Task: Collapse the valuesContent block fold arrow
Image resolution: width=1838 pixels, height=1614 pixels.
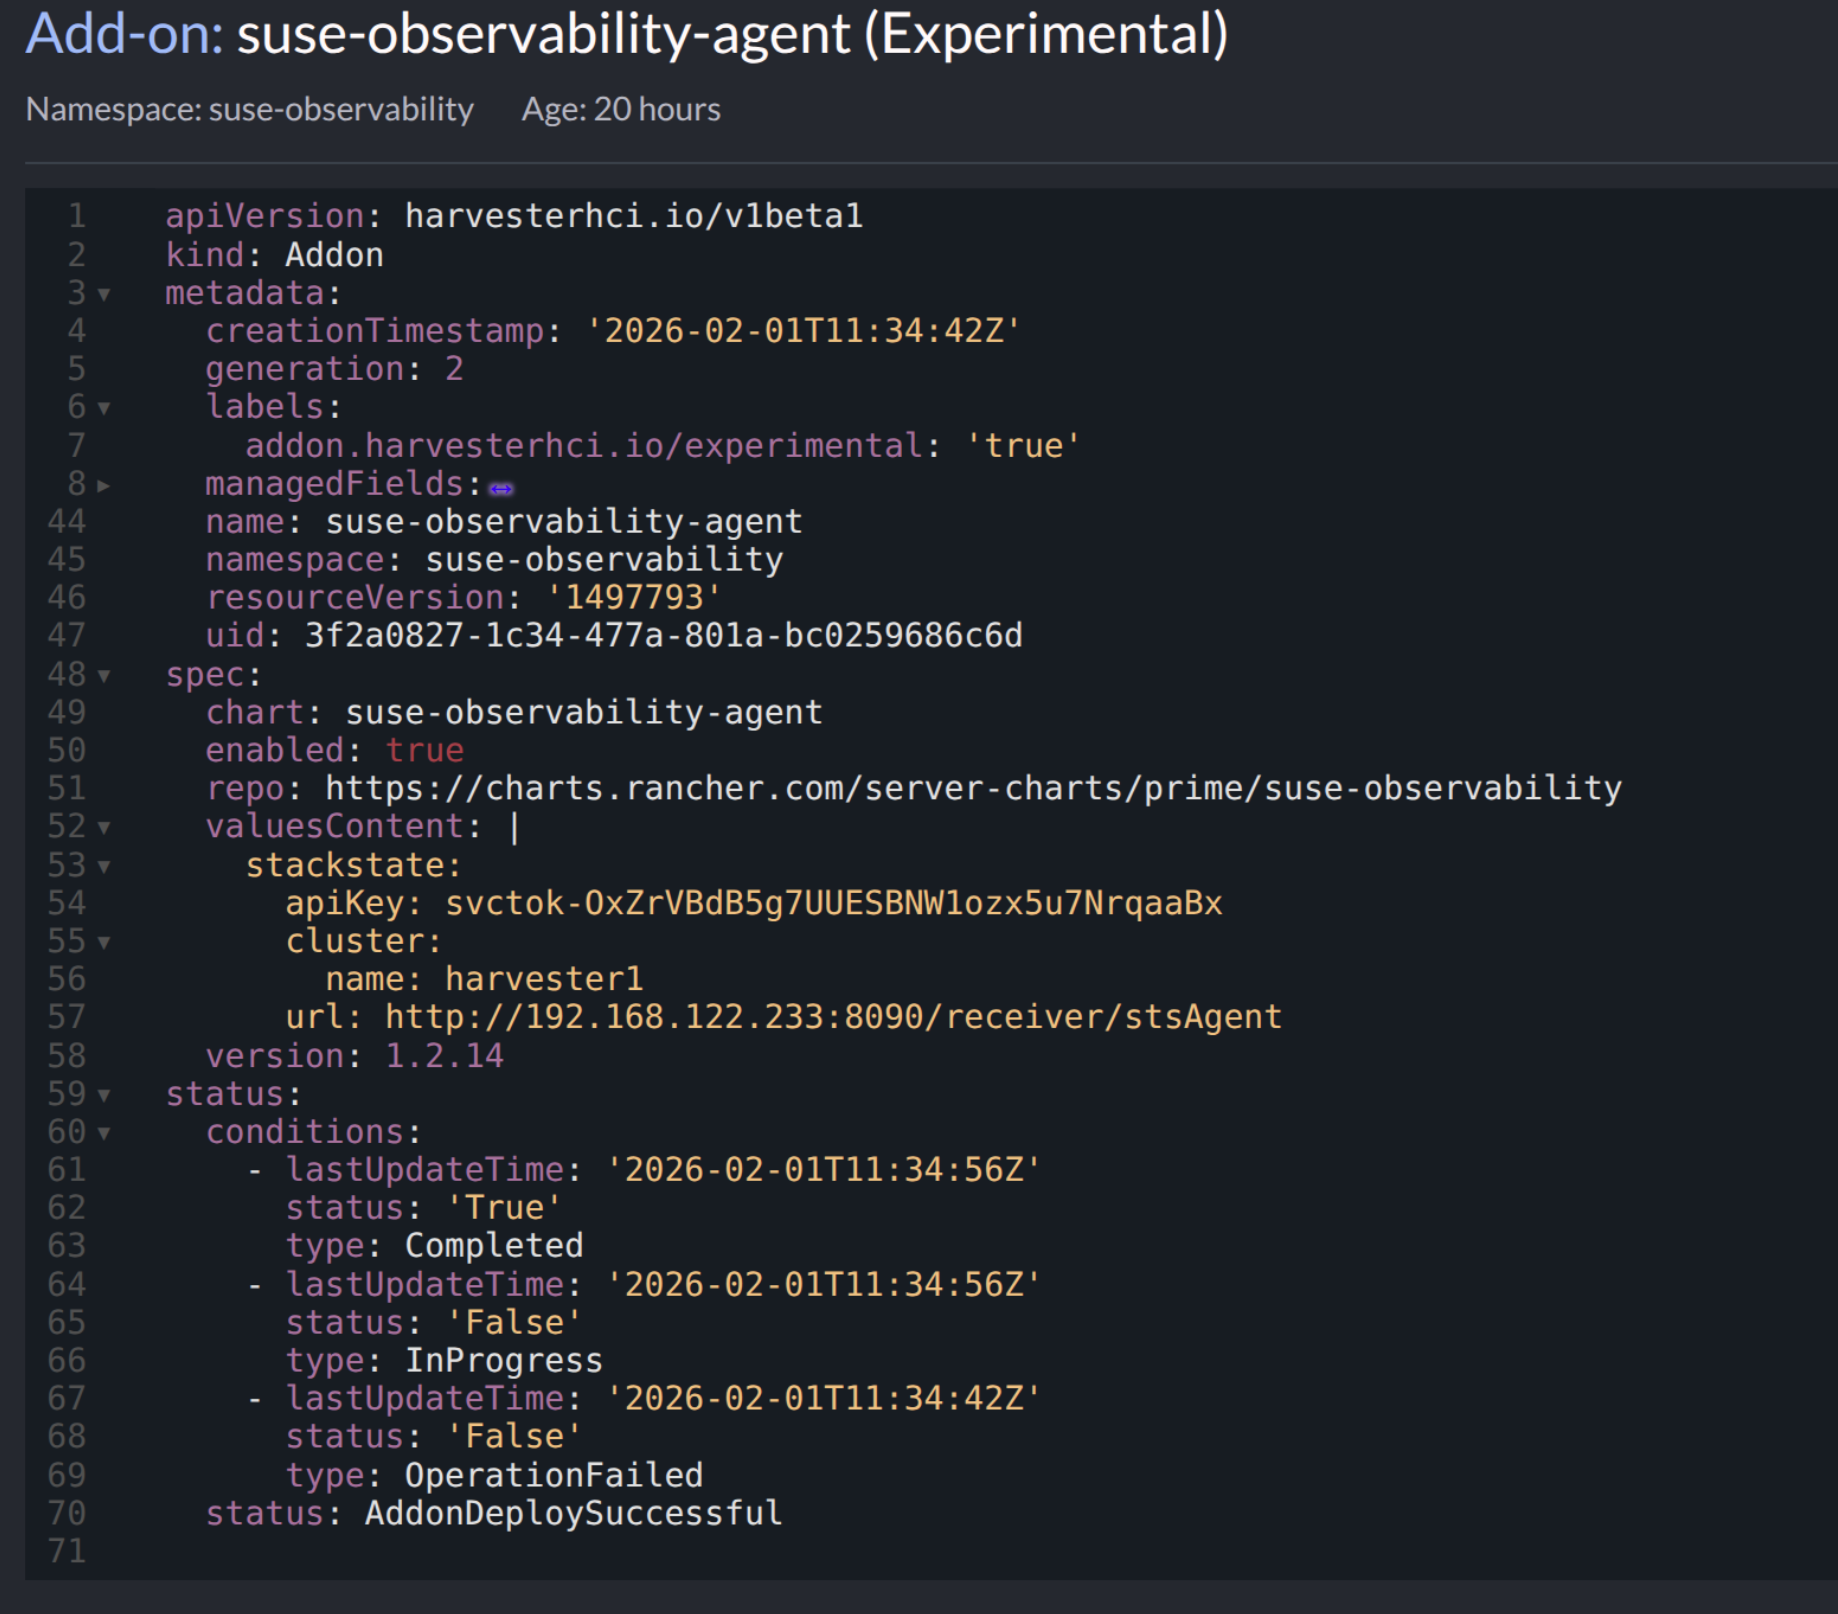Action: point(104,829)
